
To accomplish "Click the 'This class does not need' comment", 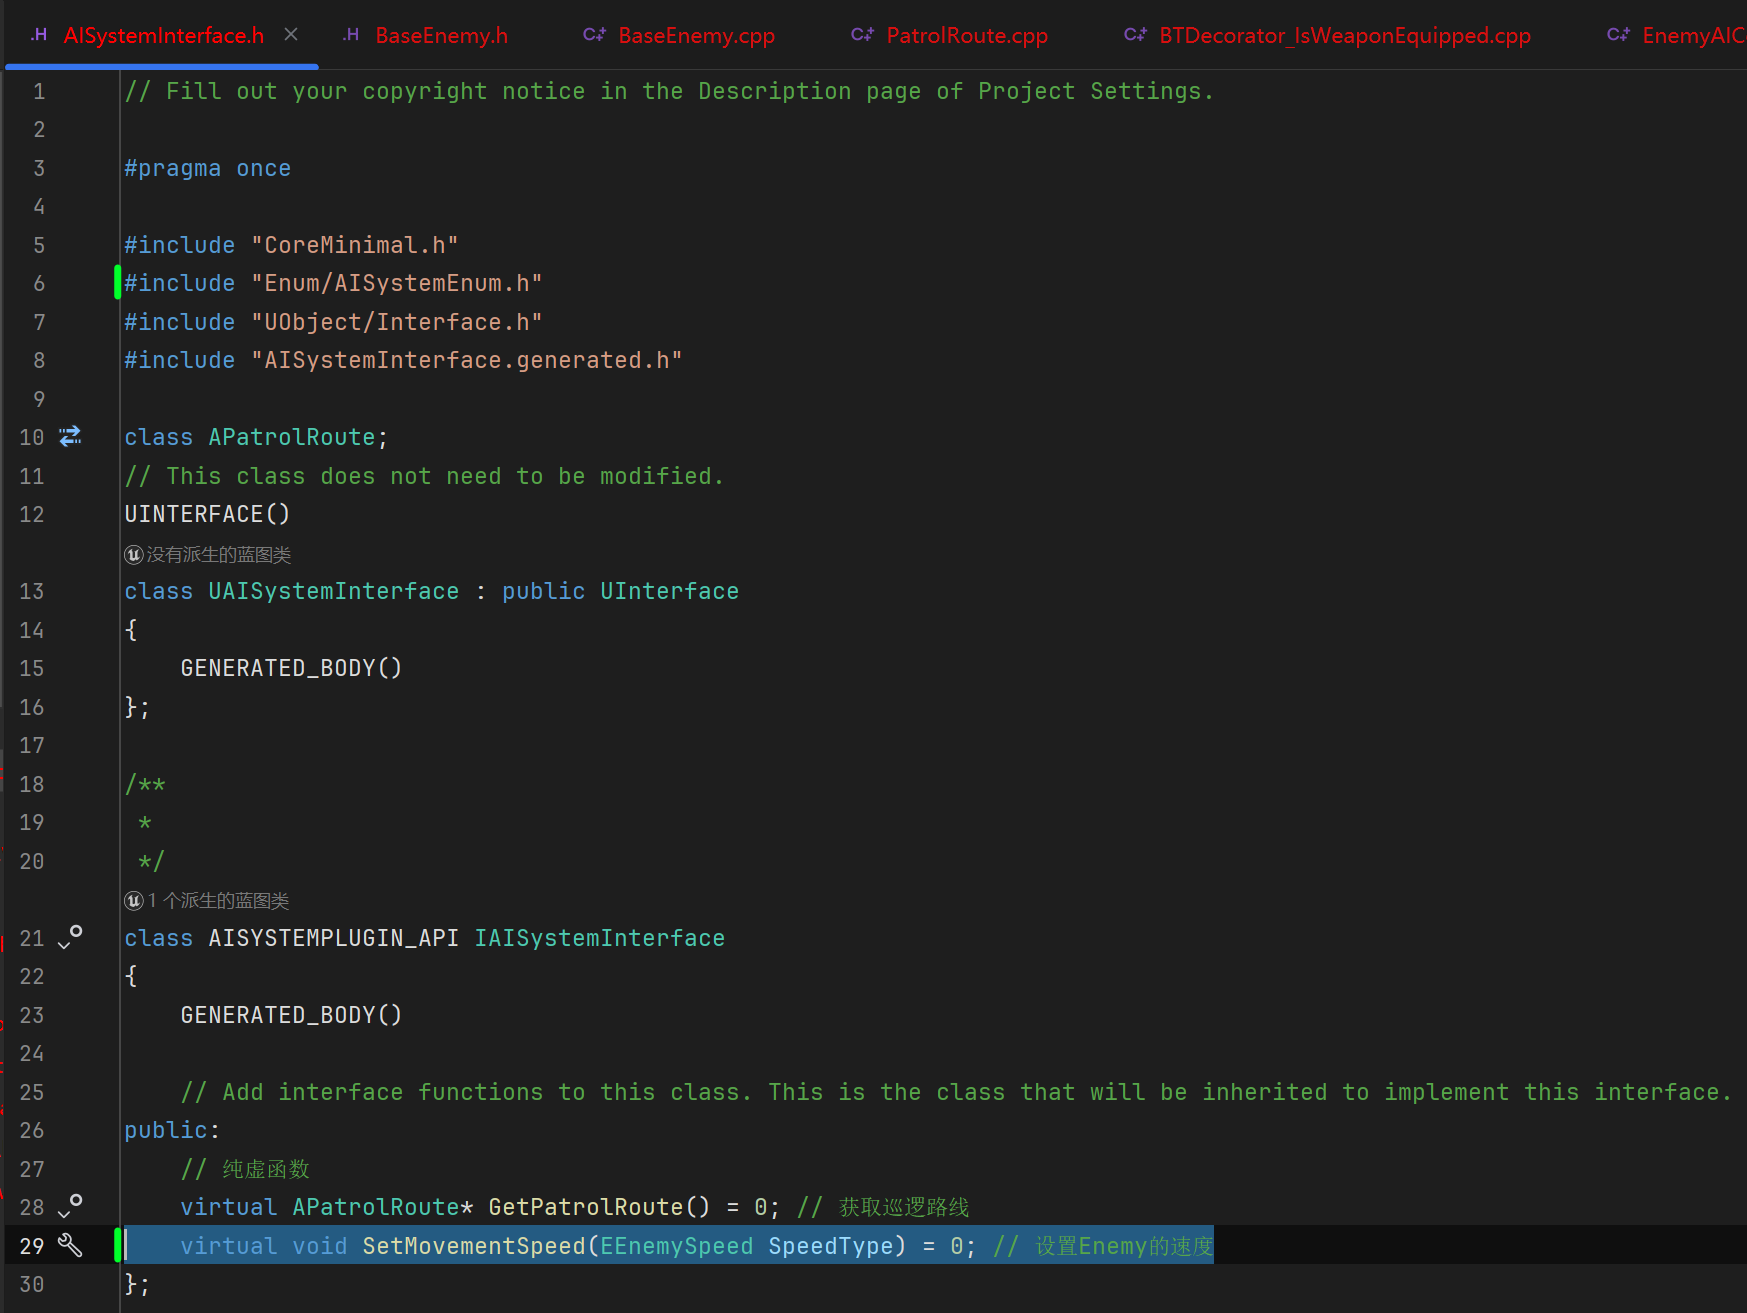I will (x=424, y=476).
